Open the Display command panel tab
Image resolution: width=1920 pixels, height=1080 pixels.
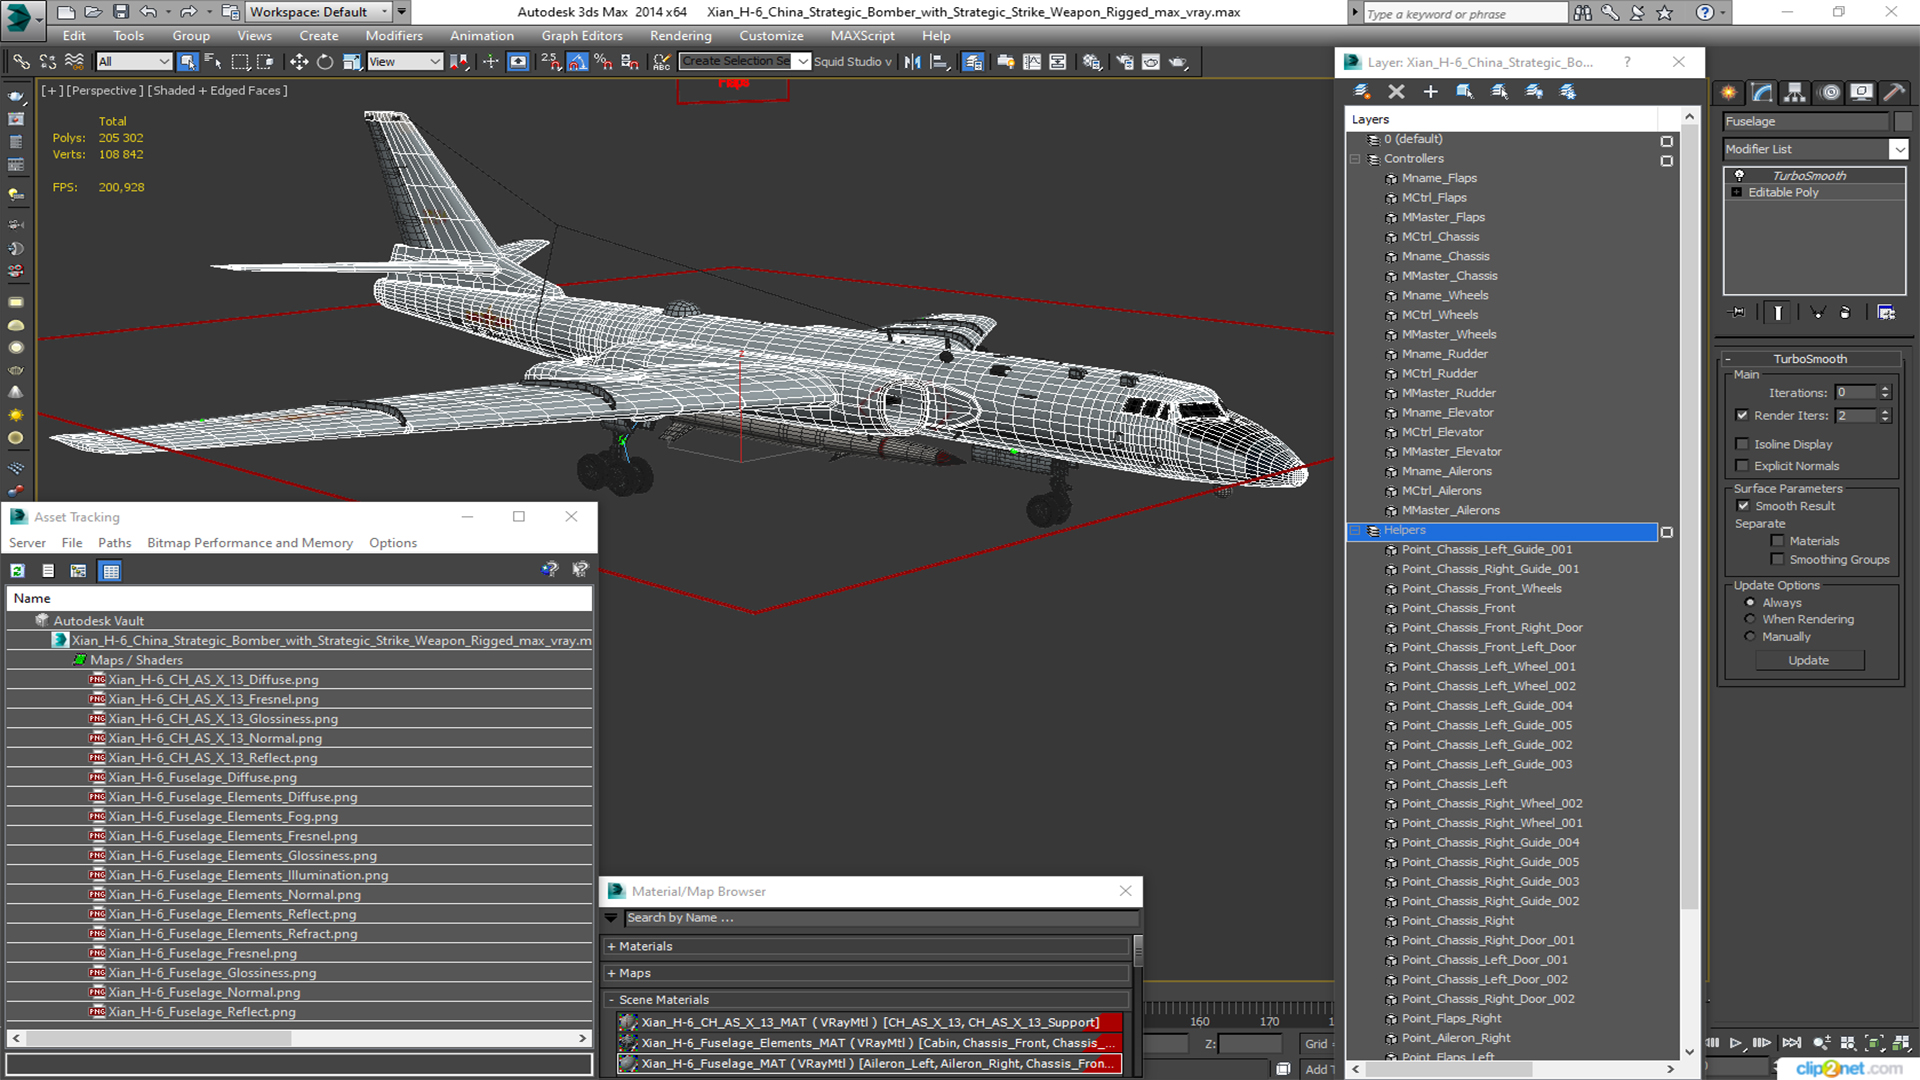[1861, 92]
